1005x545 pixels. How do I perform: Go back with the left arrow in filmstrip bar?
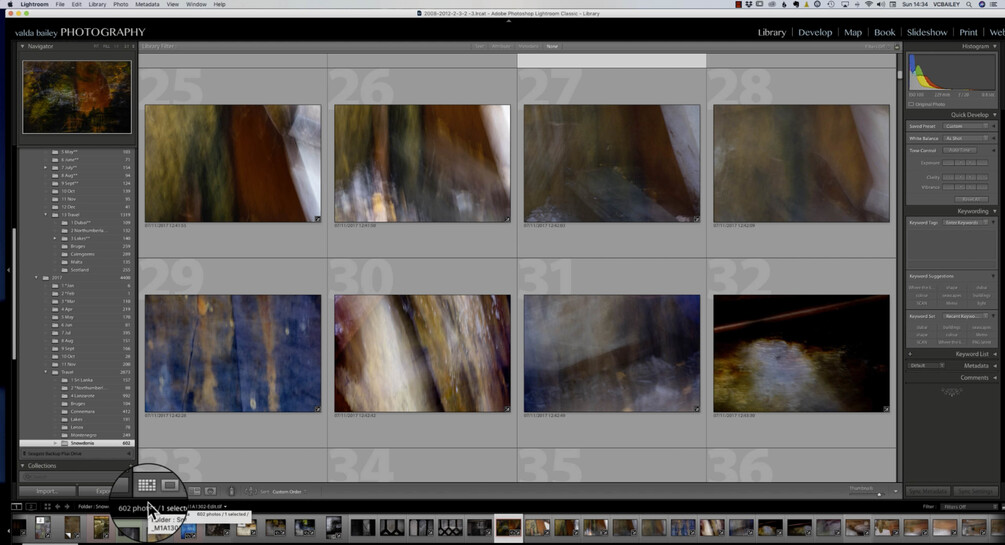coord(58,507)
